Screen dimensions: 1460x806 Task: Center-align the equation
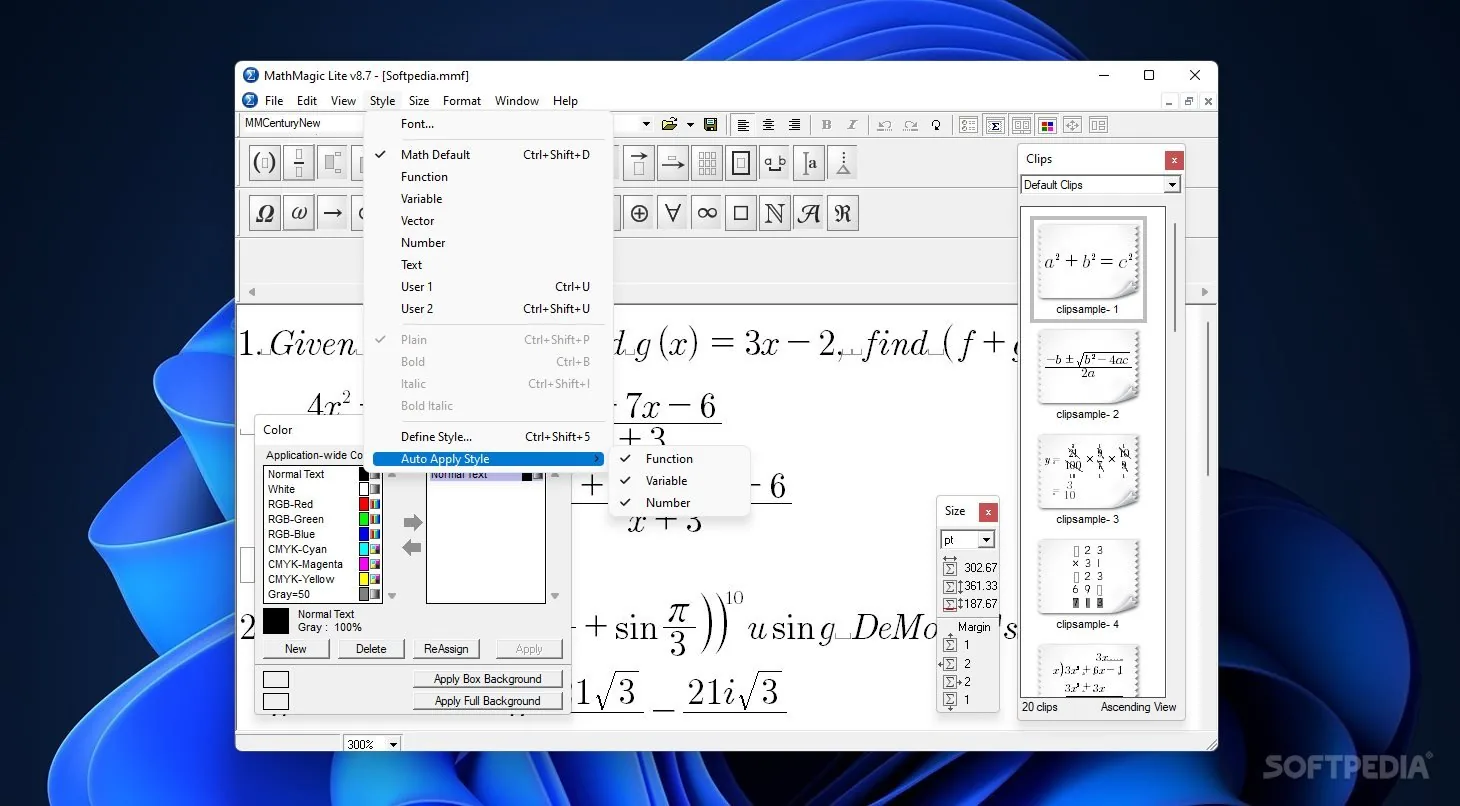click(x=768, y=125)
